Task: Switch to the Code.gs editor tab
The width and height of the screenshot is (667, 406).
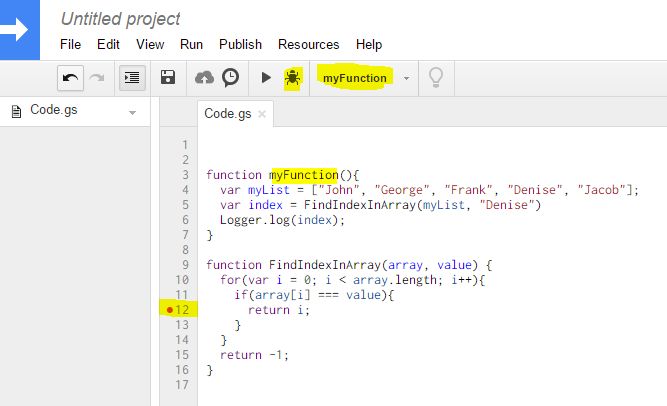Action: (x=228, y=114)
